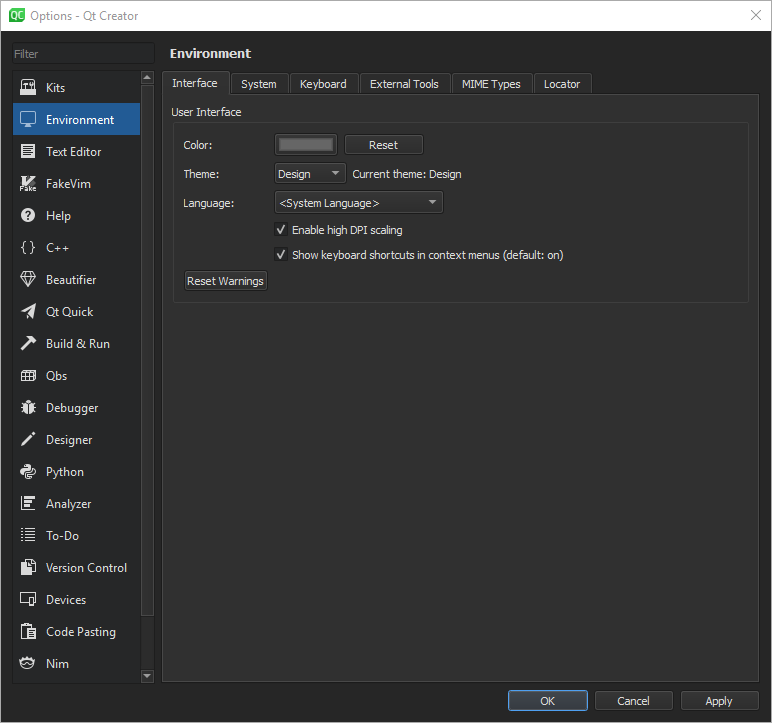
Task: Select the FakeVim icon in sidebar
Action: coord(28,184)
